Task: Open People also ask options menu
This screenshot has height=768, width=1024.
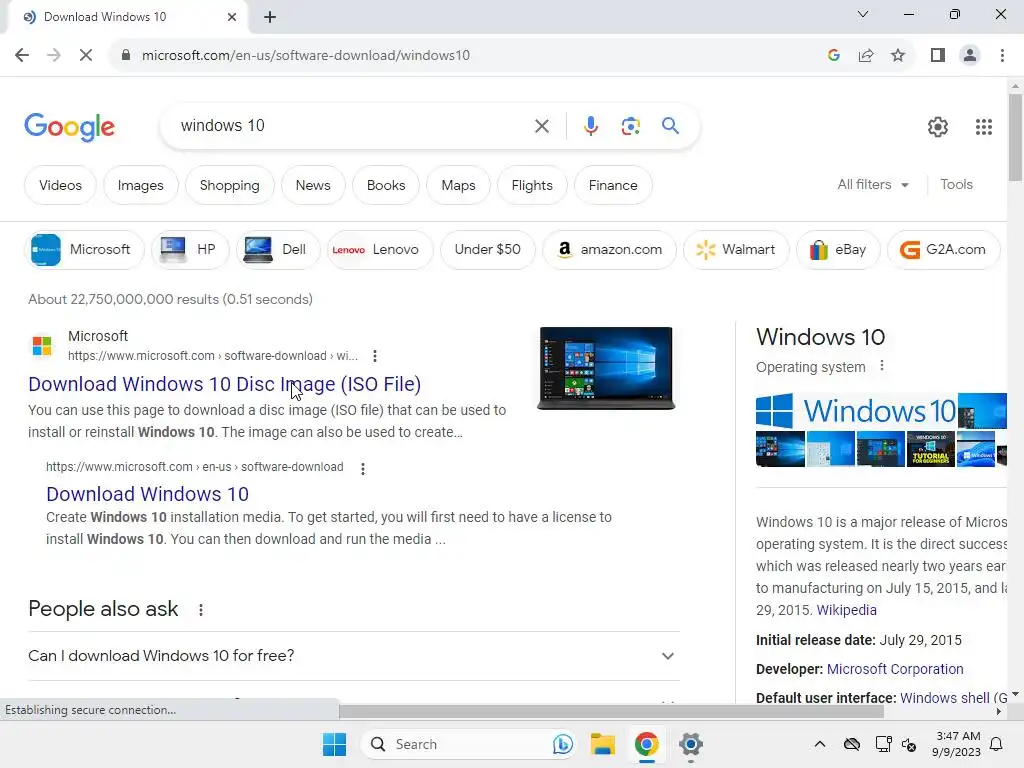Action: [201, 610]
